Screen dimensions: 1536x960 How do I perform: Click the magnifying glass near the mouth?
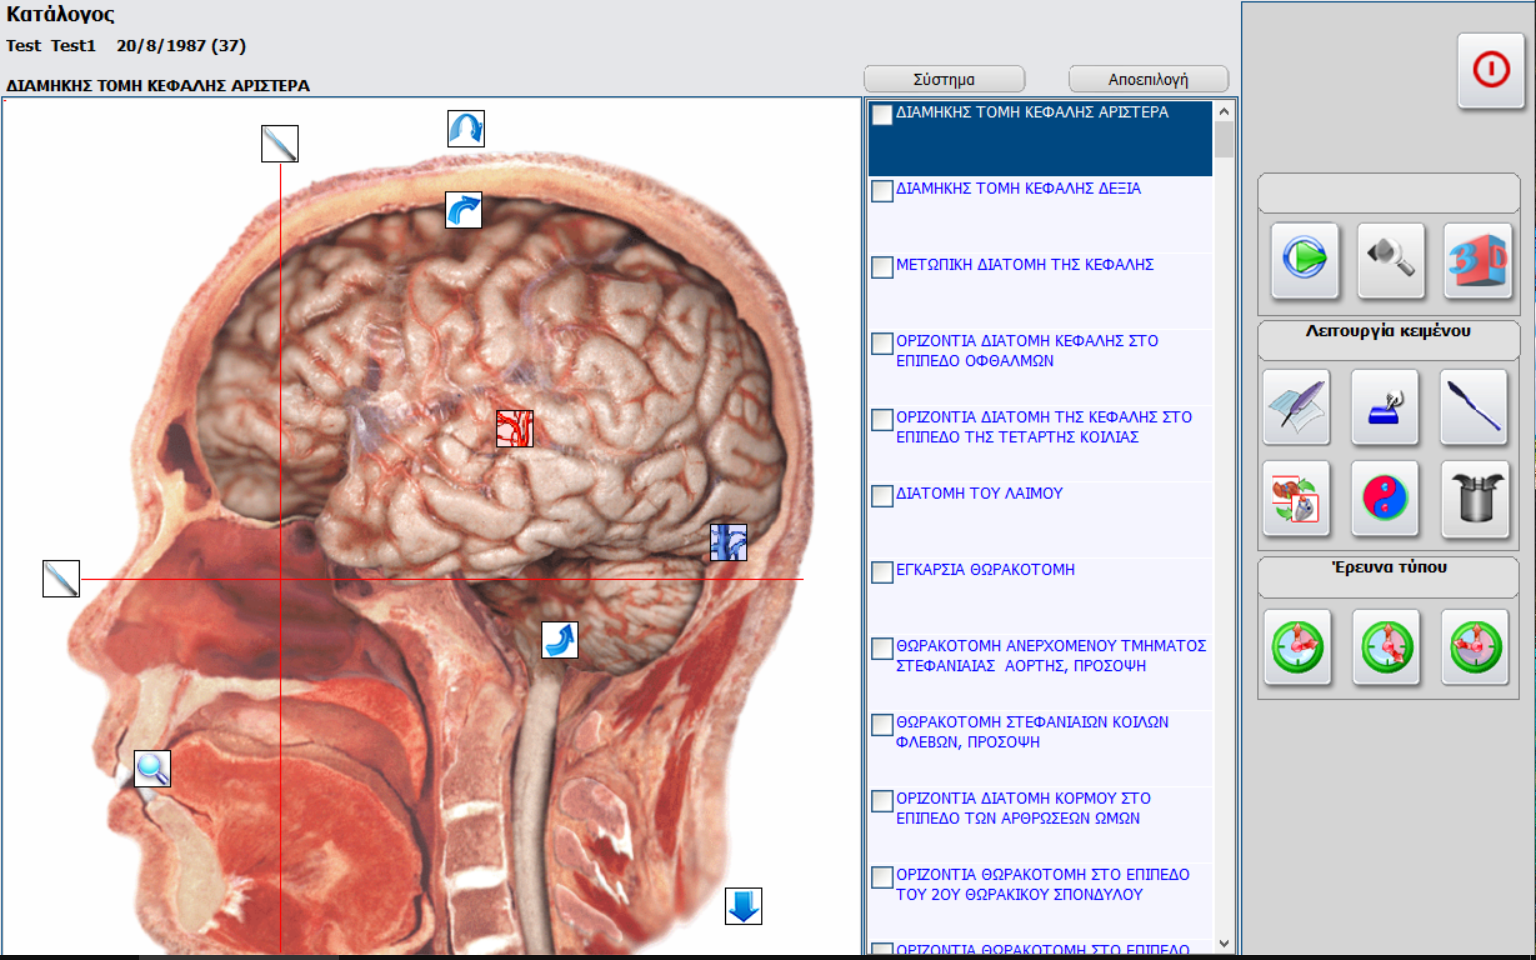point(152,769)
